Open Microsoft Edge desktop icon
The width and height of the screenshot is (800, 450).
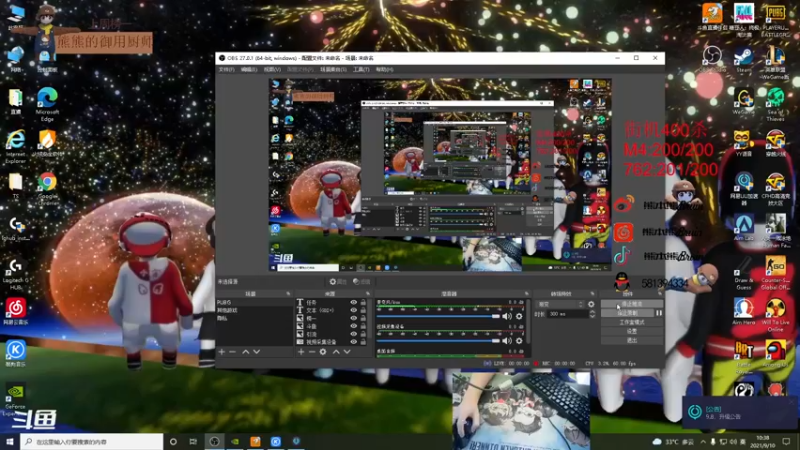(47, 104)
